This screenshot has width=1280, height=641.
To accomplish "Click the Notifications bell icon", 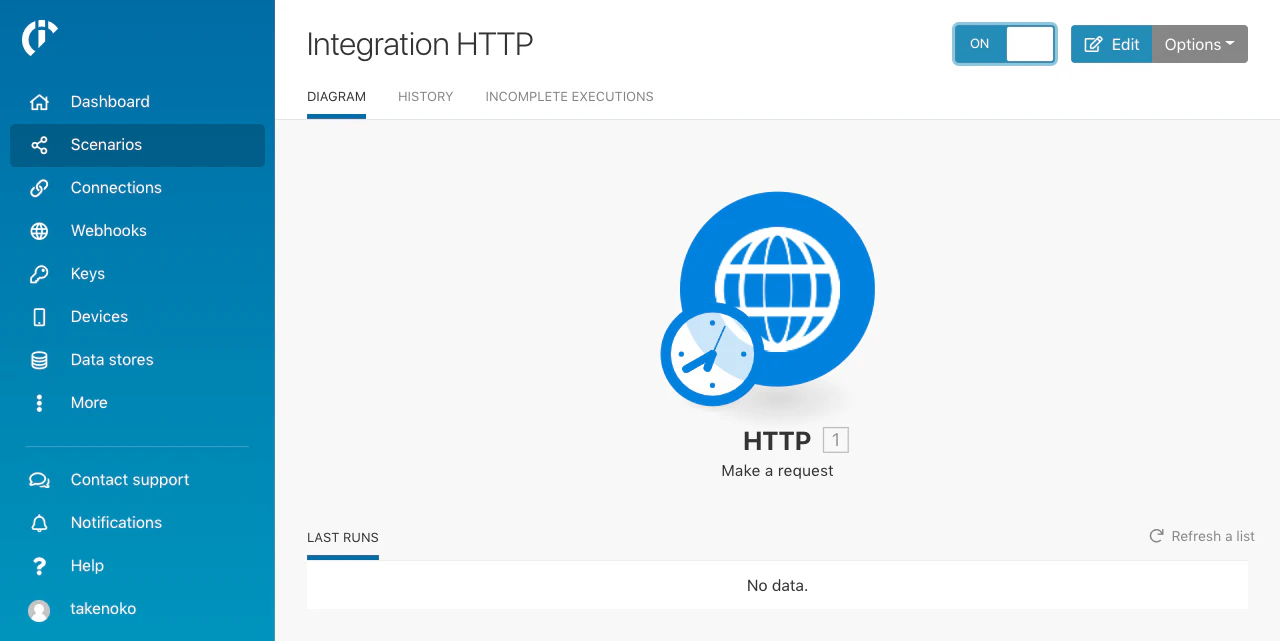I will tap(39, 523).
